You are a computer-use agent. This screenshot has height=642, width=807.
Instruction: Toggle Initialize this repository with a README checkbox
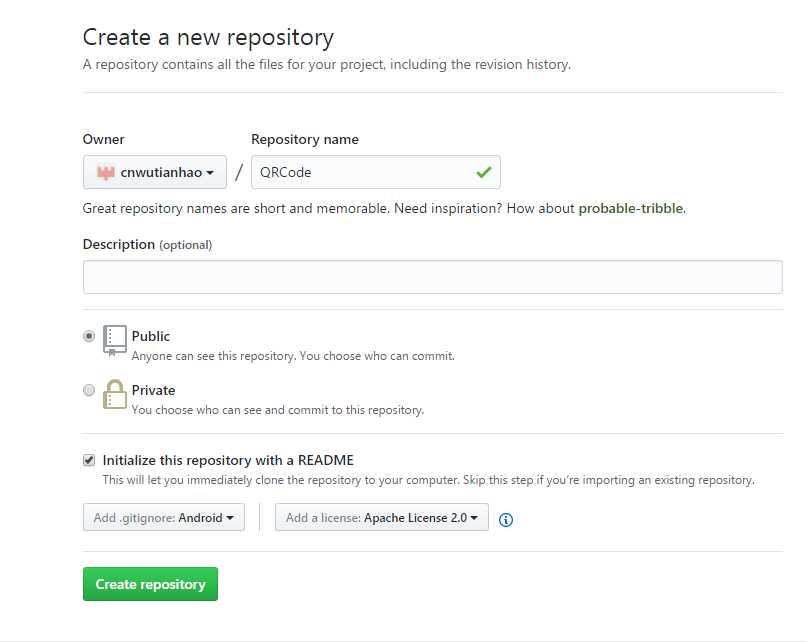(89, 460)
